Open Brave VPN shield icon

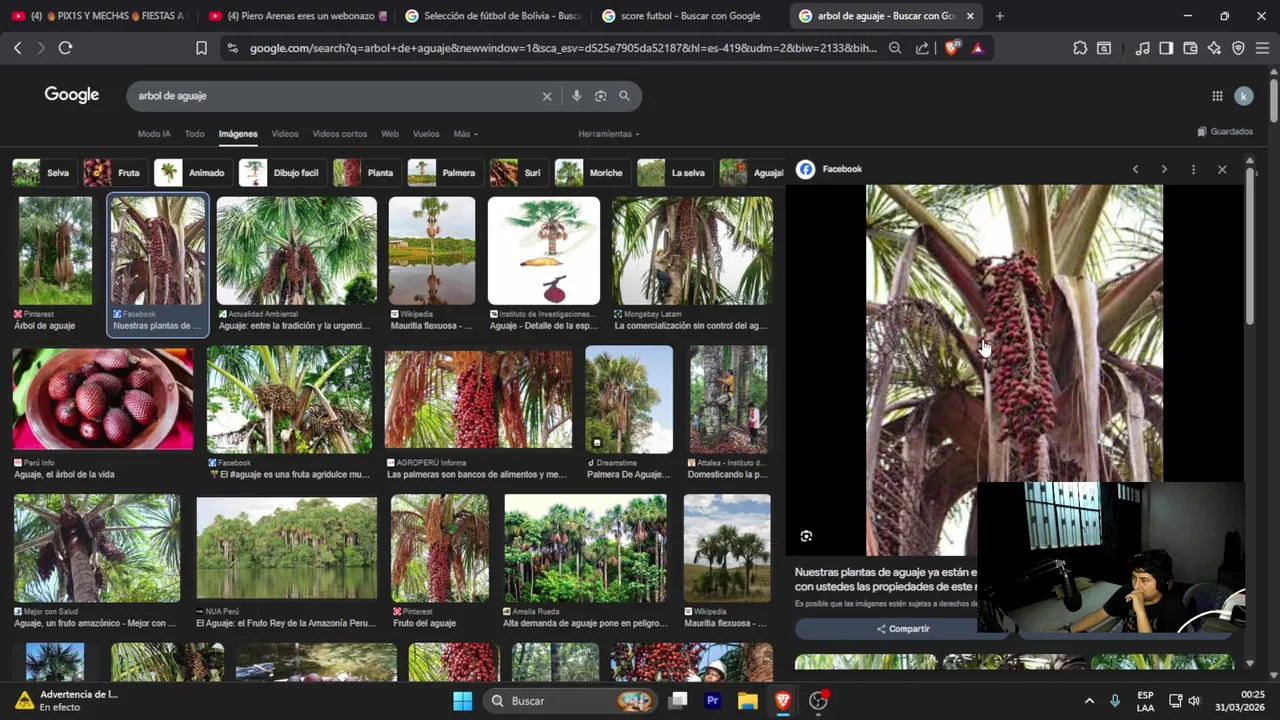coord(1238,48)
